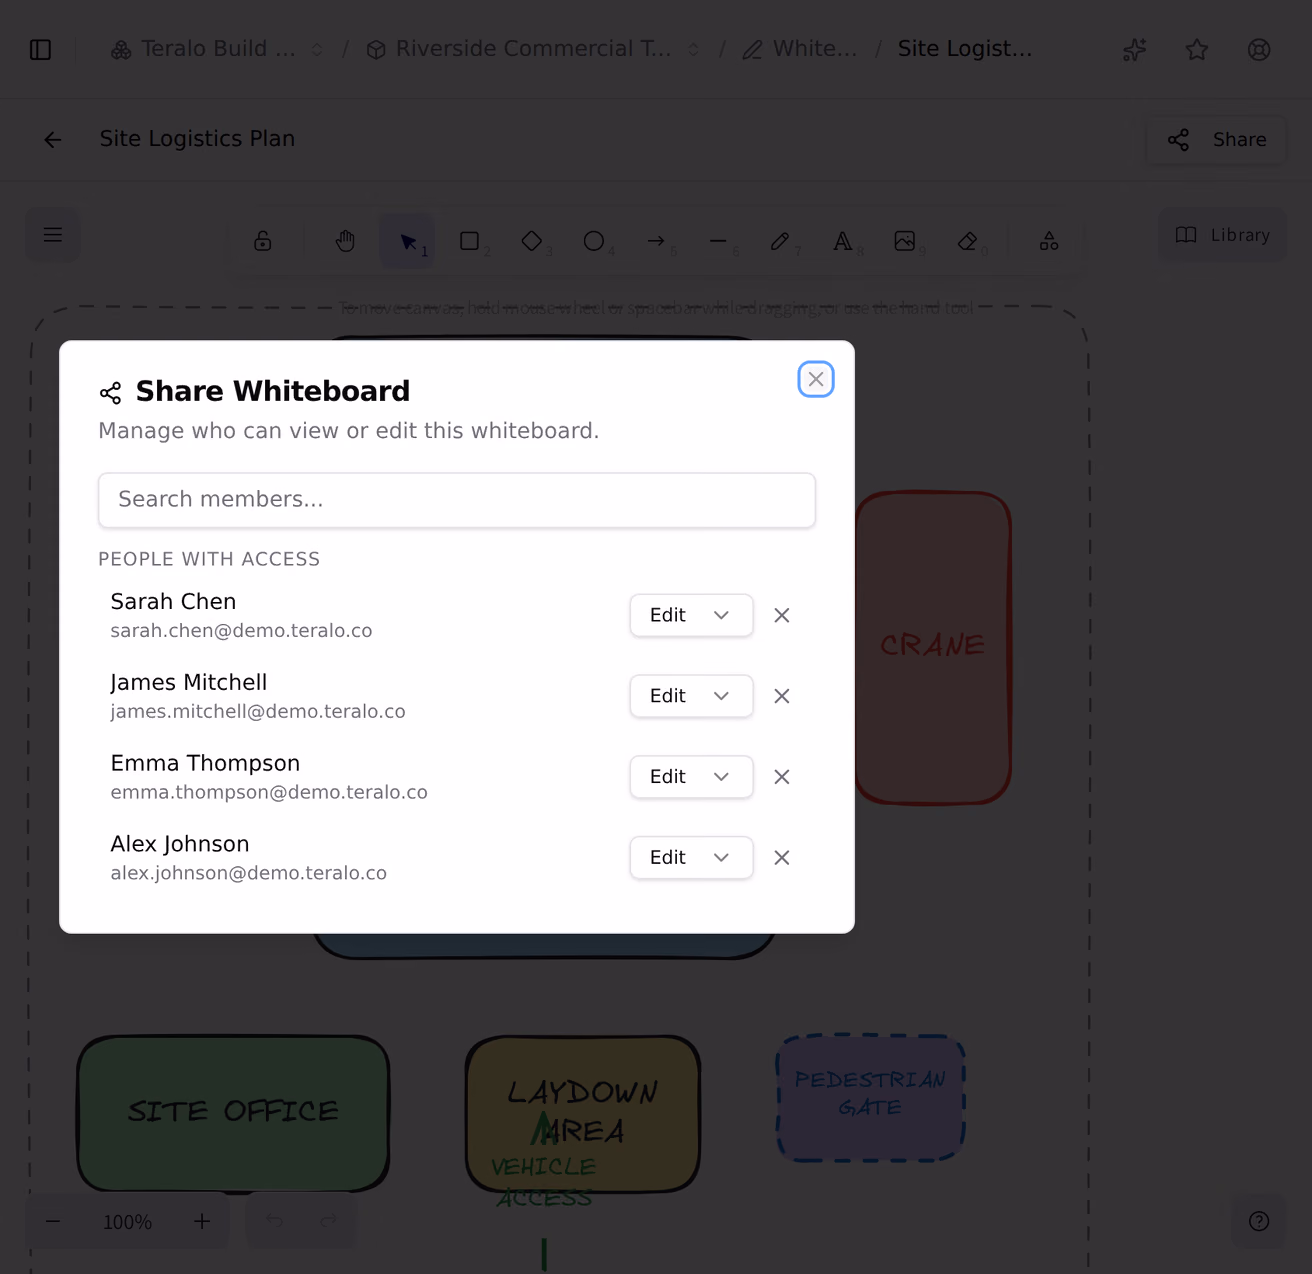Select the Eraser tool
This screenshot has height=1274, width=1312.
point(967,241)
